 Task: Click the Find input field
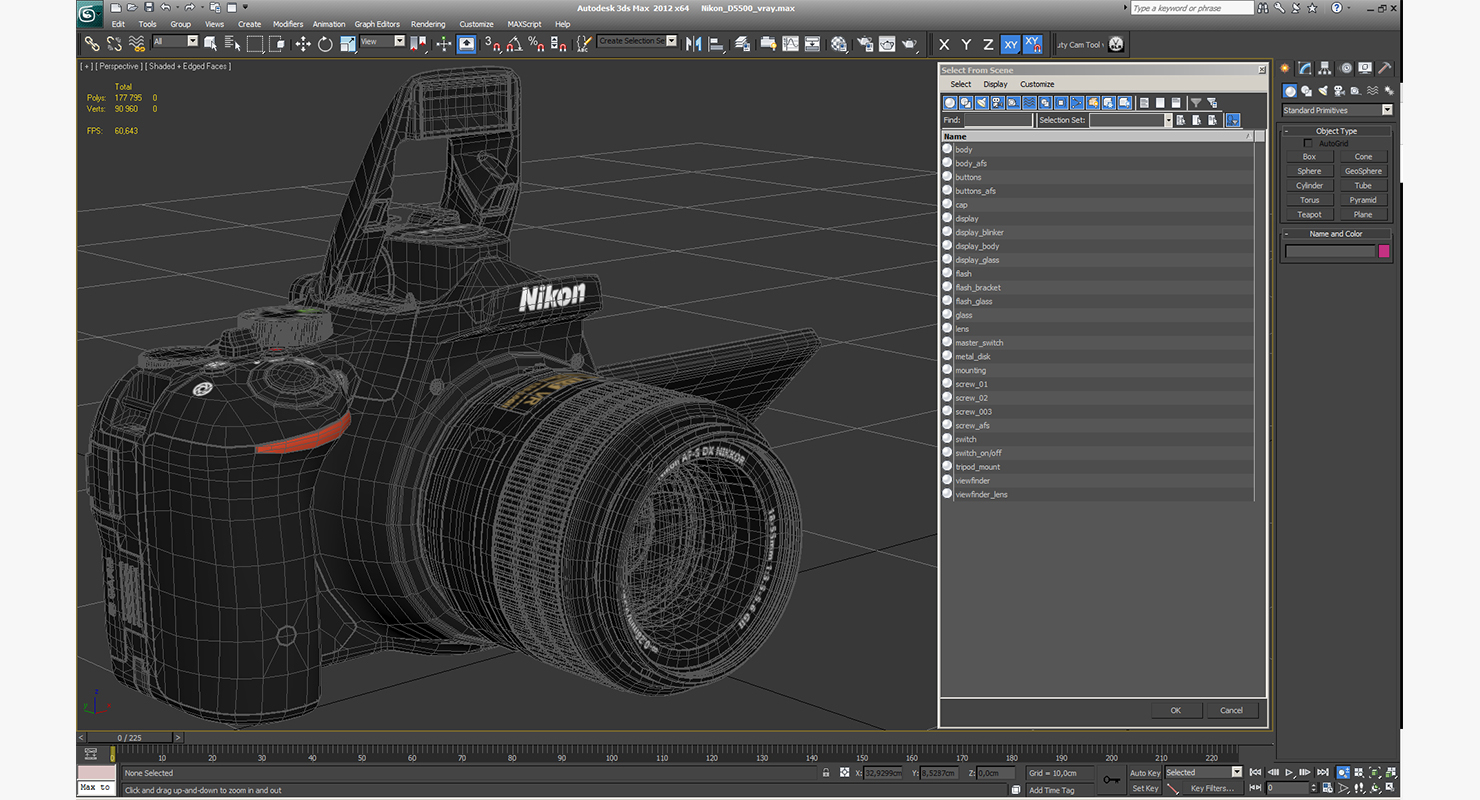coord(998,120)
